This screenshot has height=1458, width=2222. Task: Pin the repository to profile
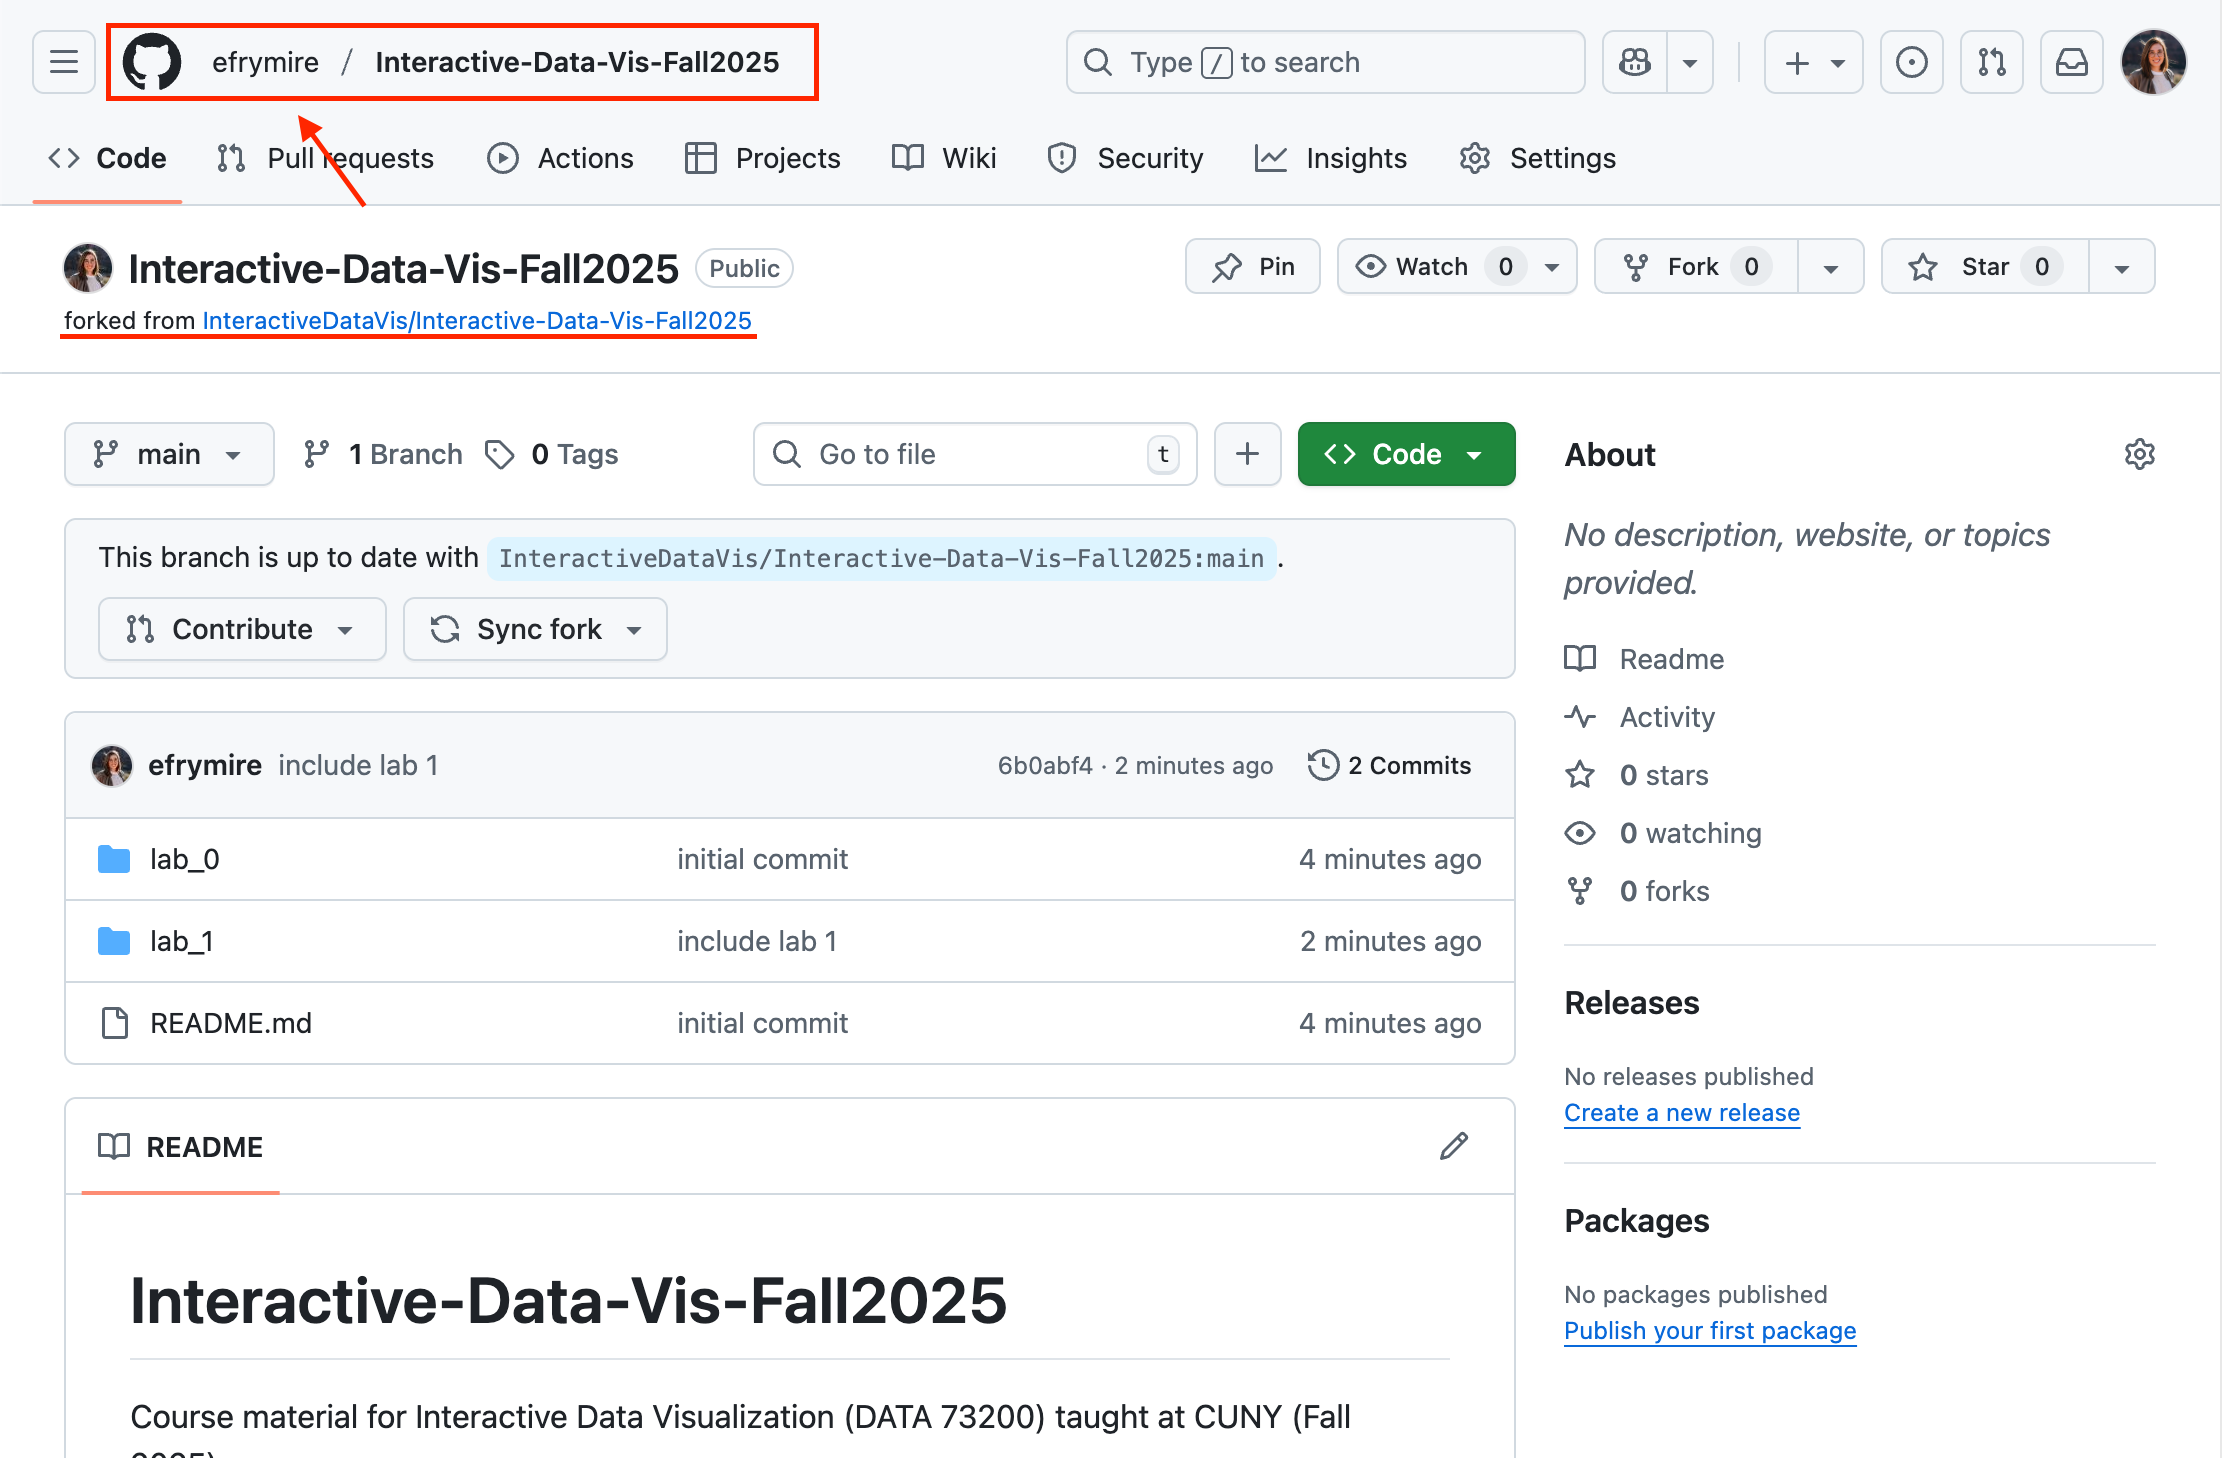tap(1253, 267)
